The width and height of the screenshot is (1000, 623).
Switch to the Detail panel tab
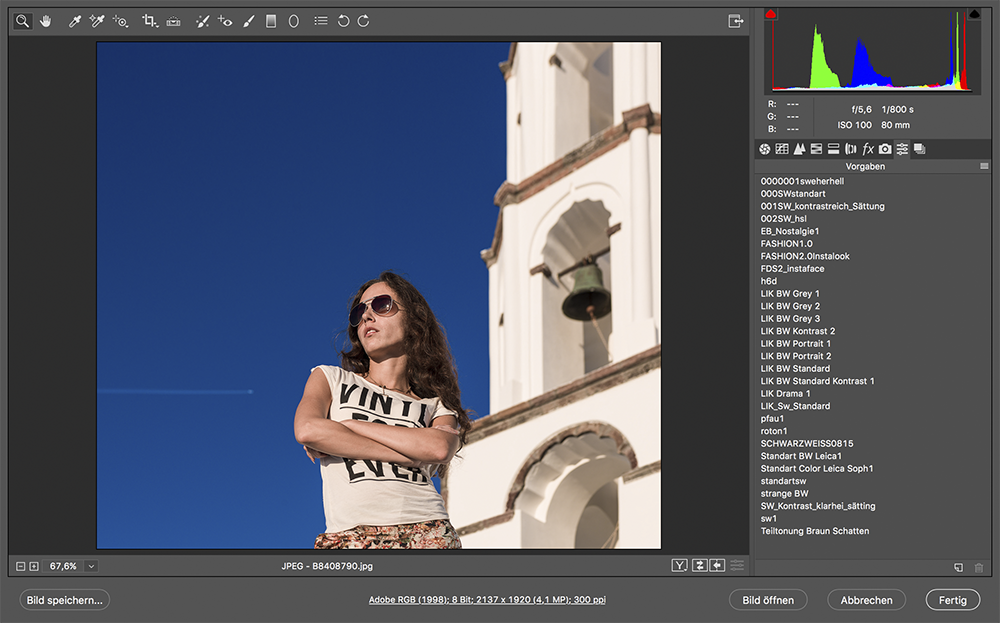point(799,149)
